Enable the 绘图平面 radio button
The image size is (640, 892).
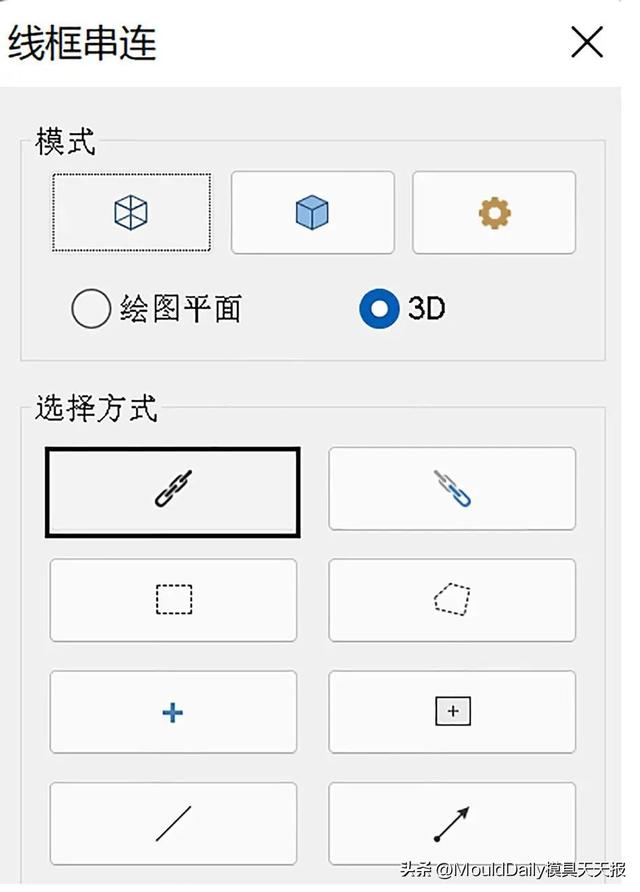pyautogui.click(x=90, y=309)
